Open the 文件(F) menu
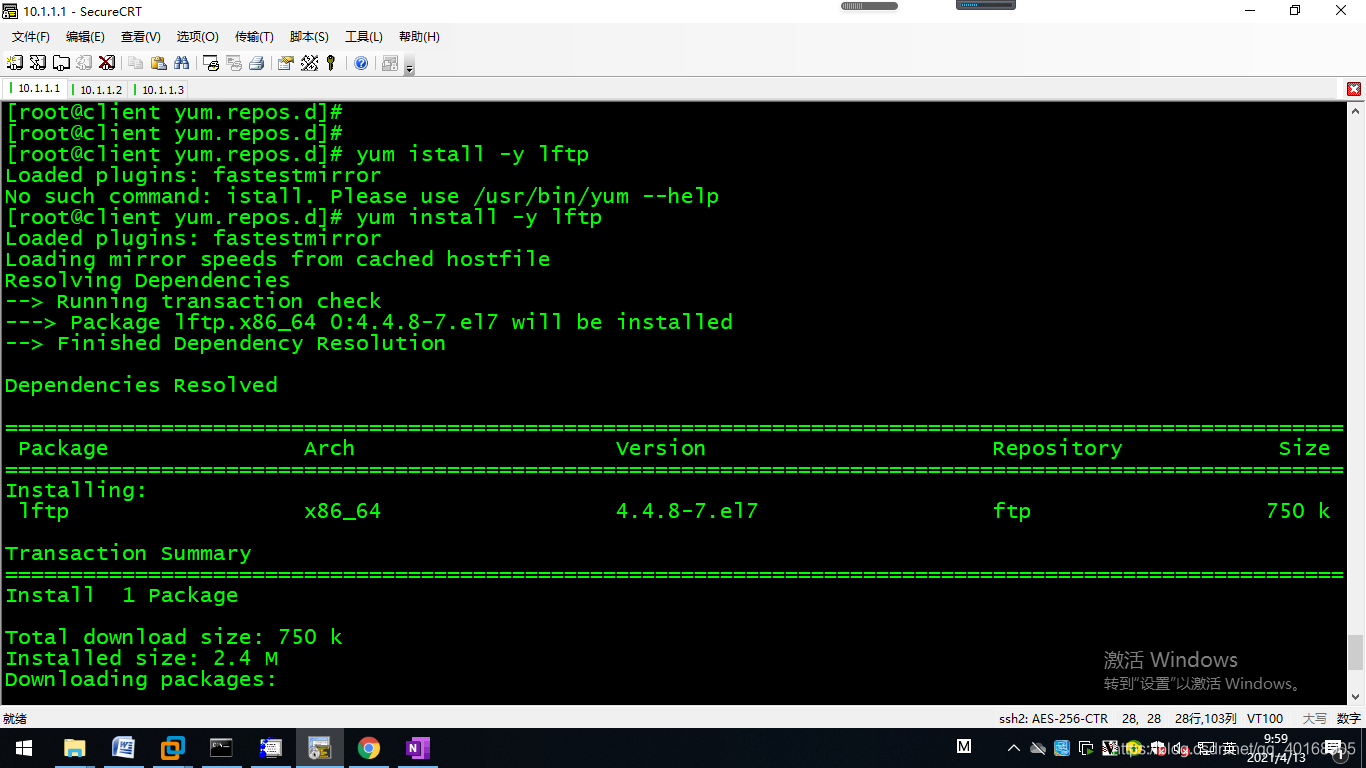 point(30,37)
